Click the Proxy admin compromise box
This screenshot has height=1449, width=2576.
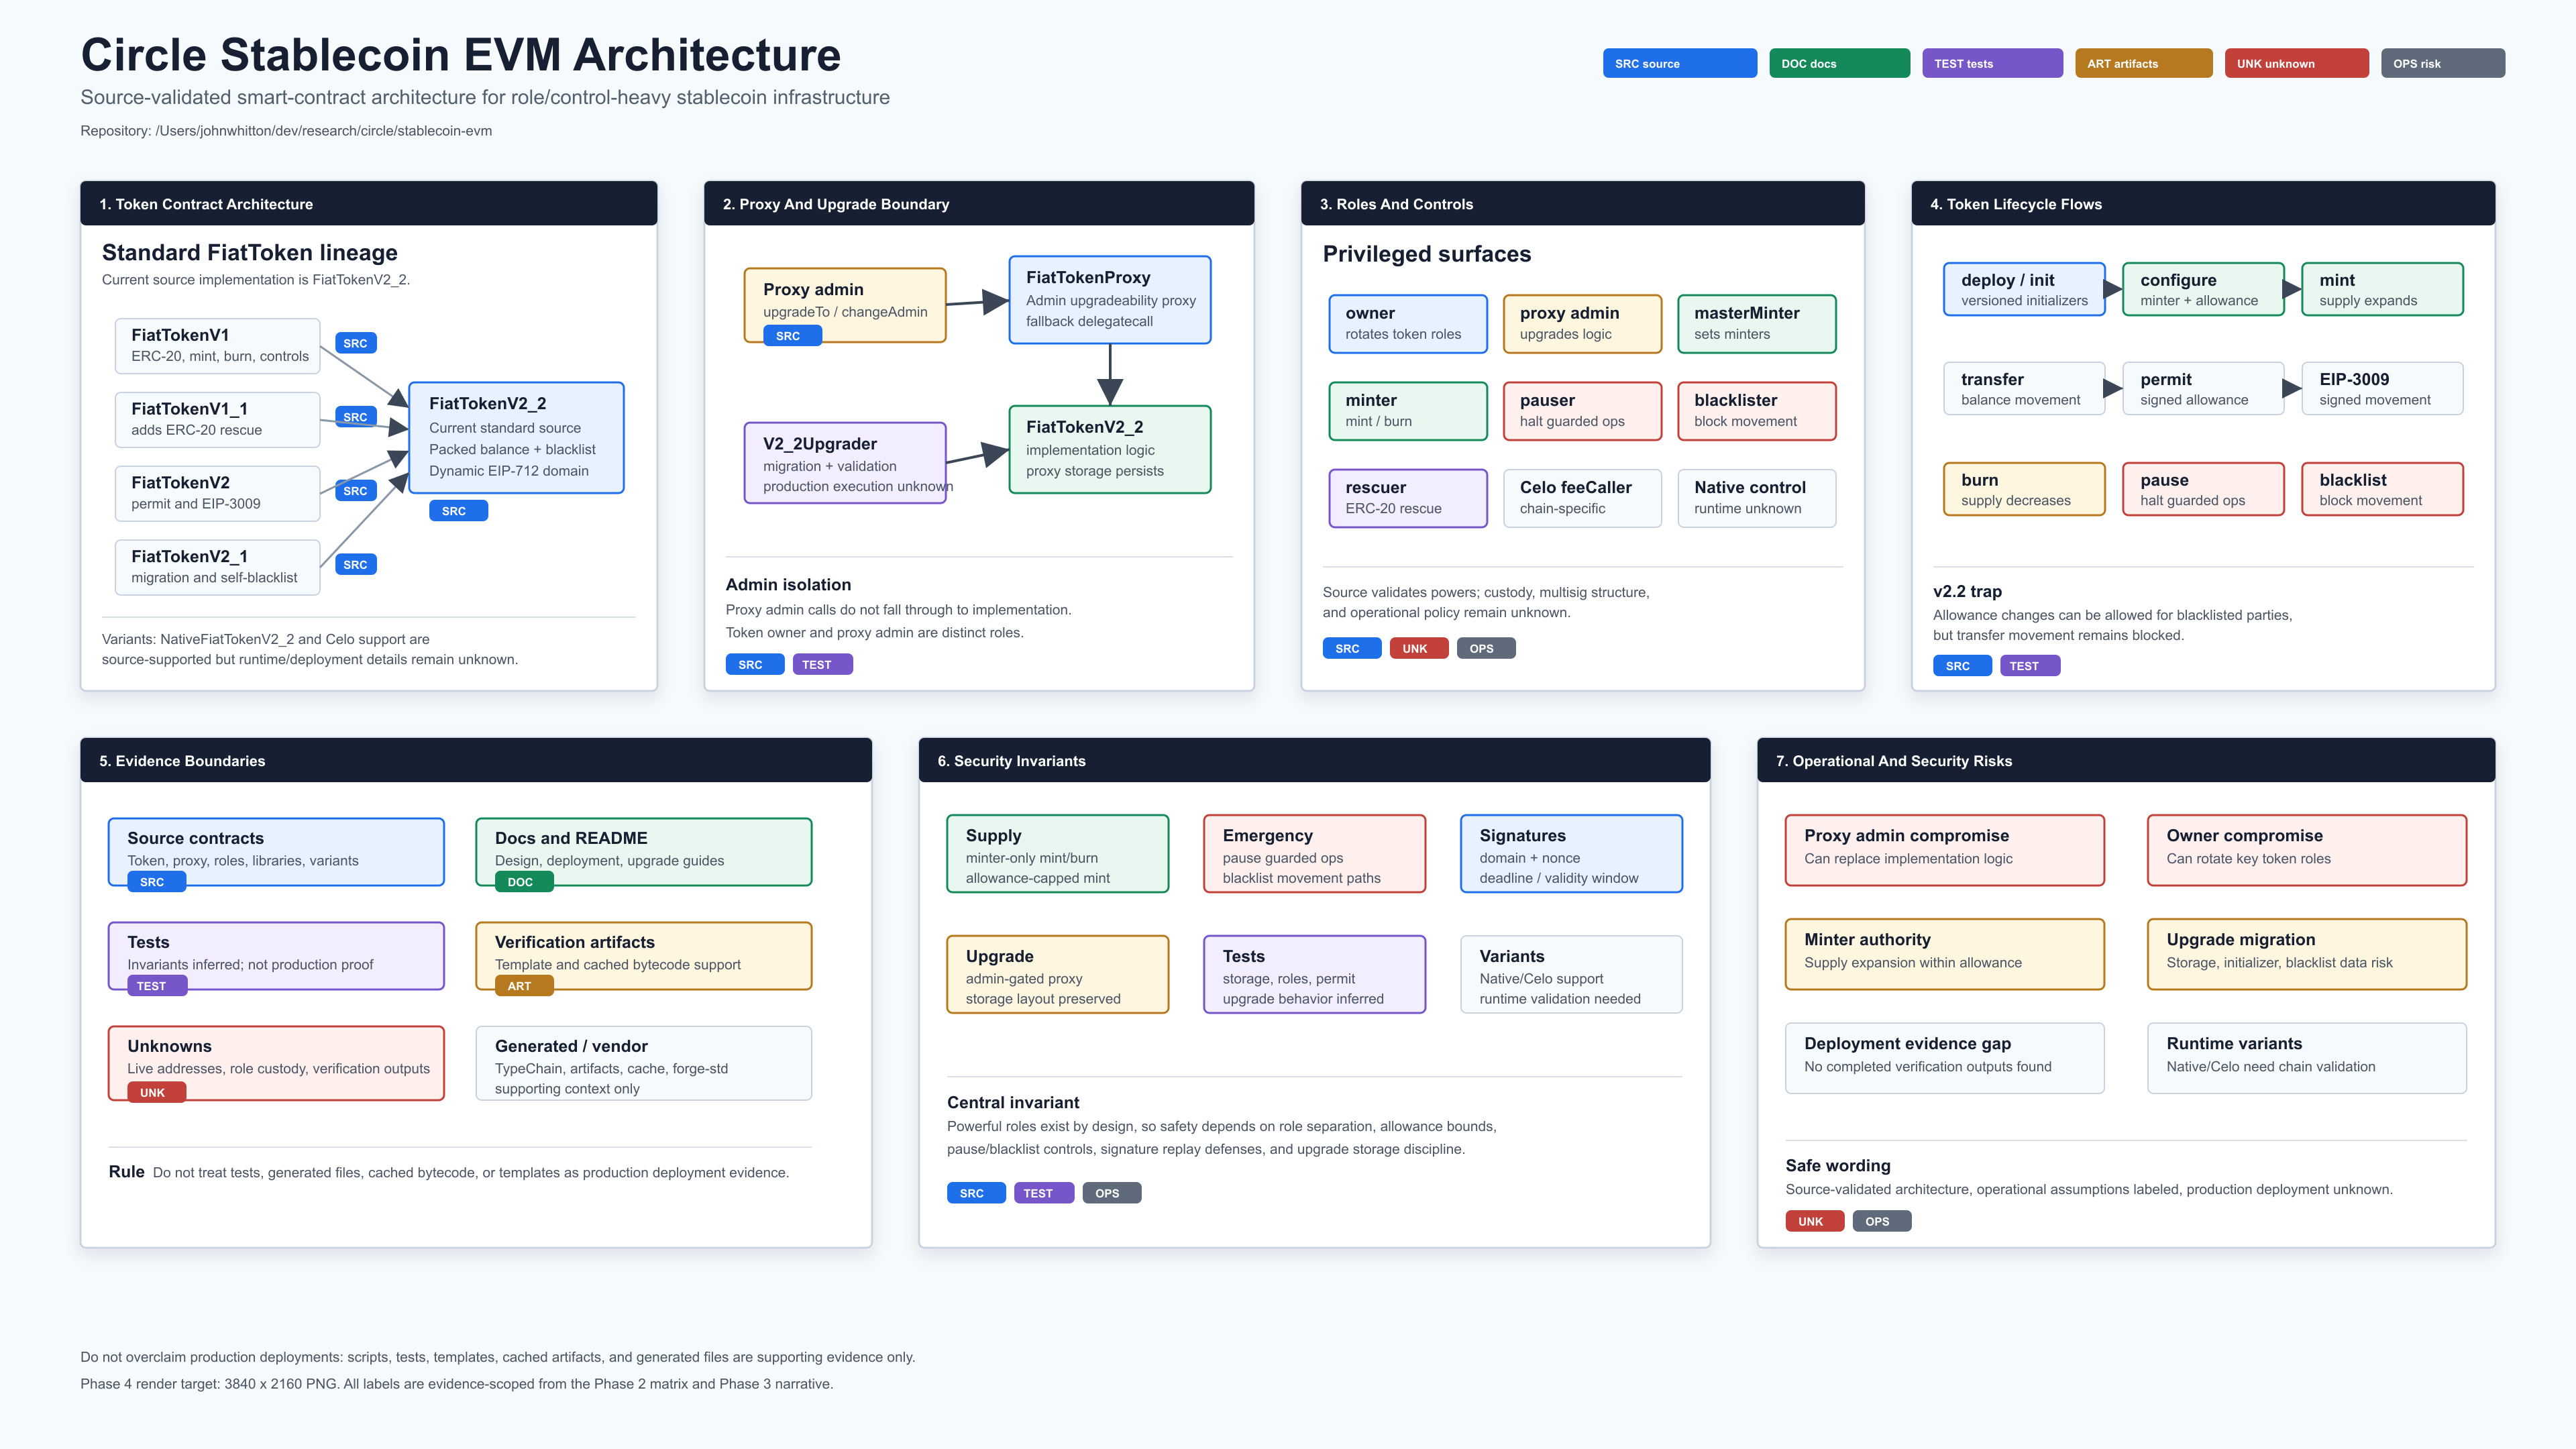tap(1944, 850)
